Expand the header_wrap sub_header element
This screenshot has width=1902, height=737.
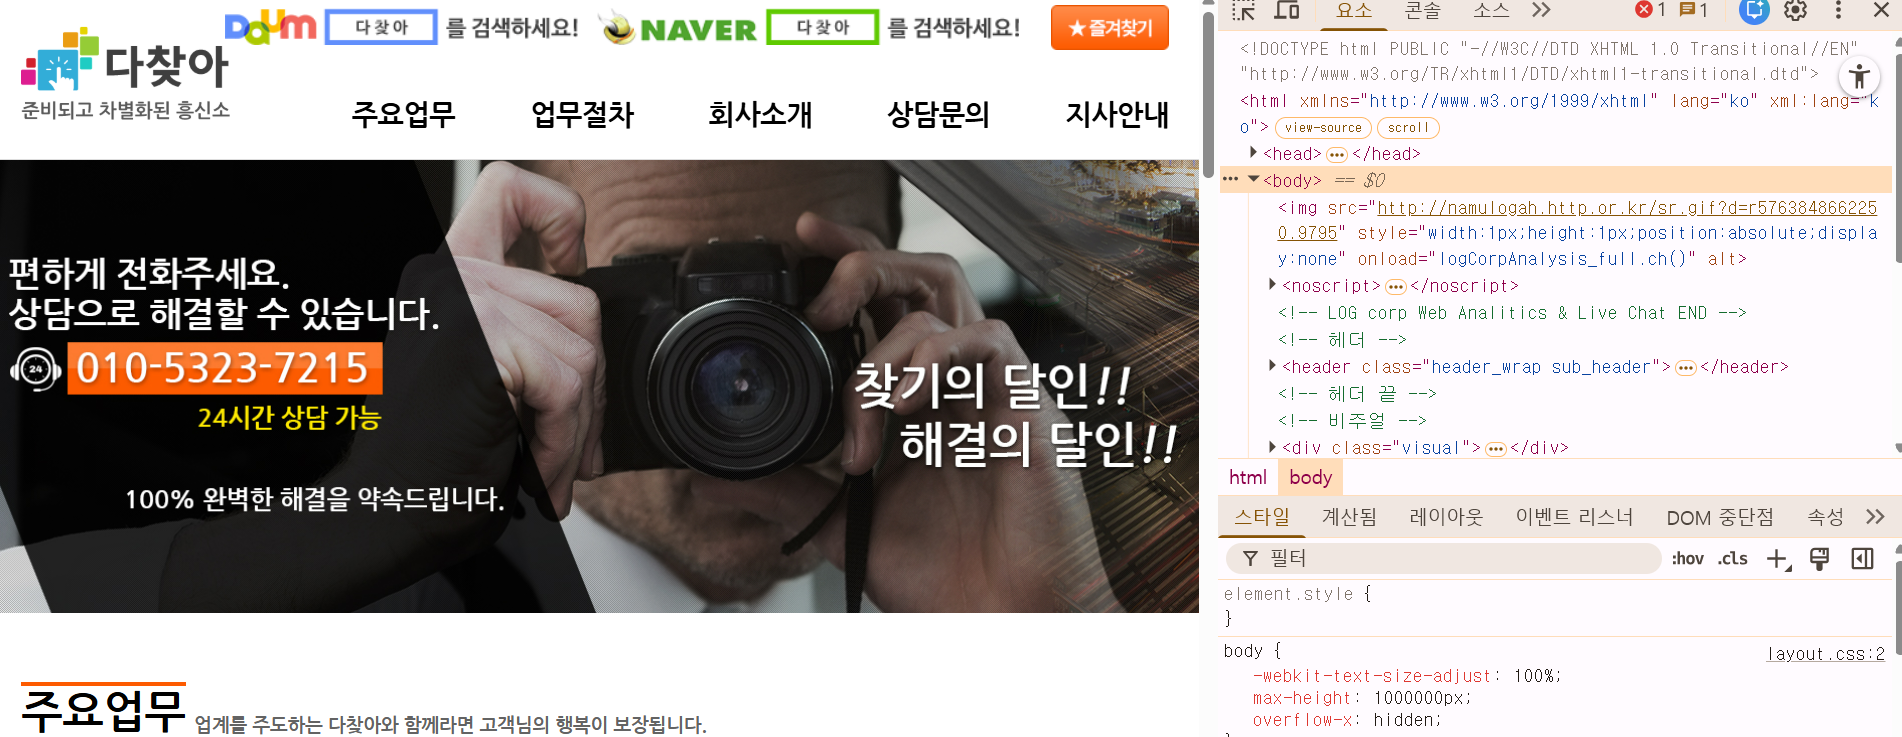tap(1272, 367)
